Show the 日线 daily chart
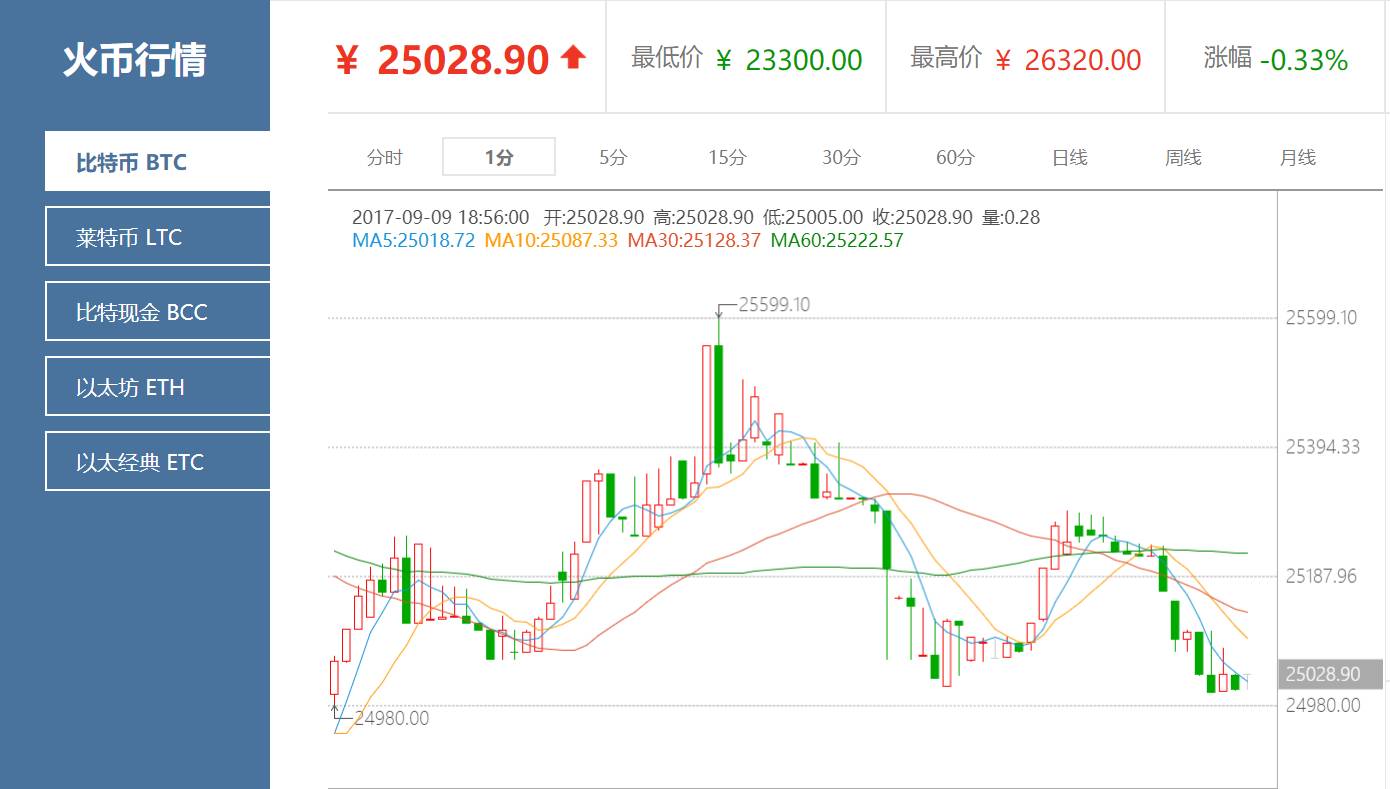Image resolution: width=1390 pixels, height=789 pixels. click(x=1069, y=157)
